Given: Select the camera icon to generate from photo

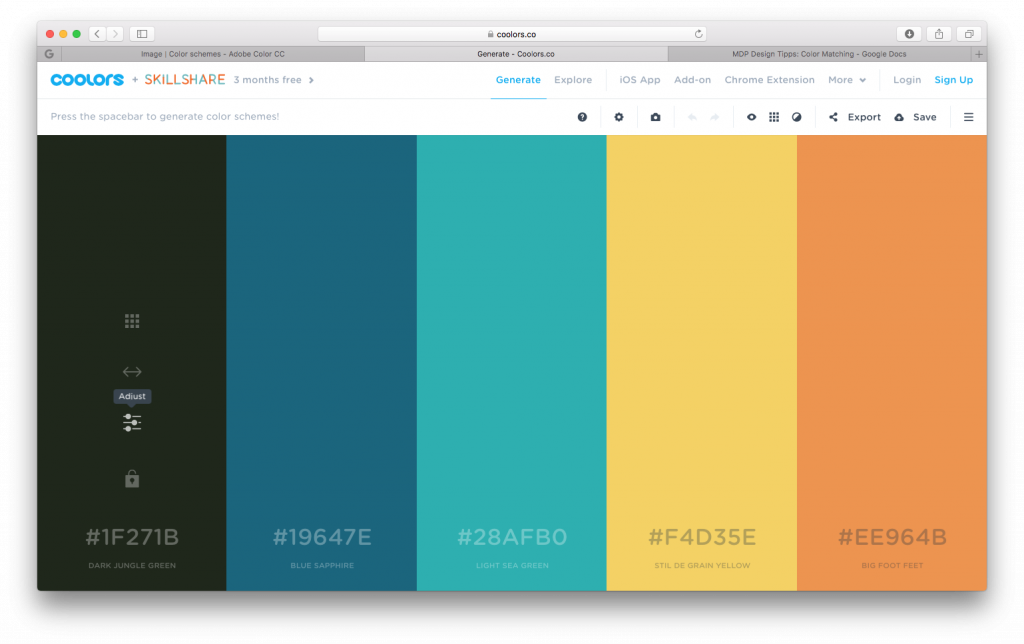Looking at the screenshot, I should pyautogui.click(x=655, y=117).
